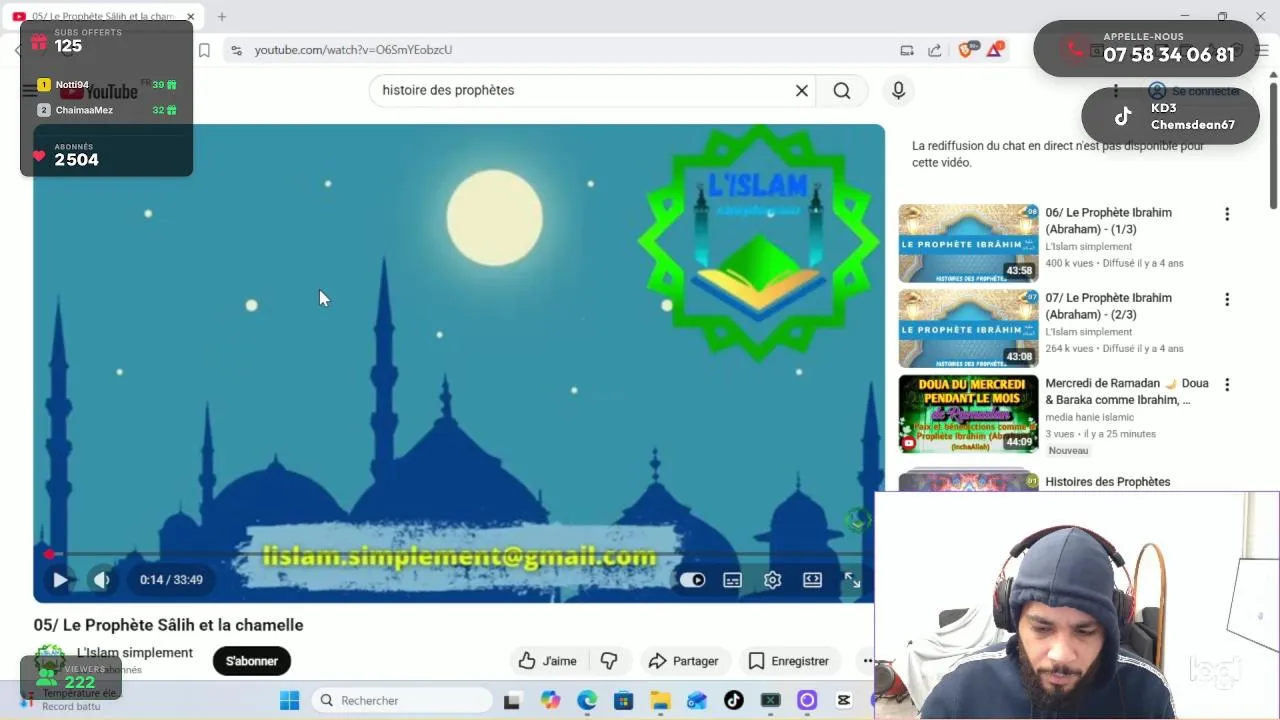Open the cast/media icon in the address bar

pos(907,50)
